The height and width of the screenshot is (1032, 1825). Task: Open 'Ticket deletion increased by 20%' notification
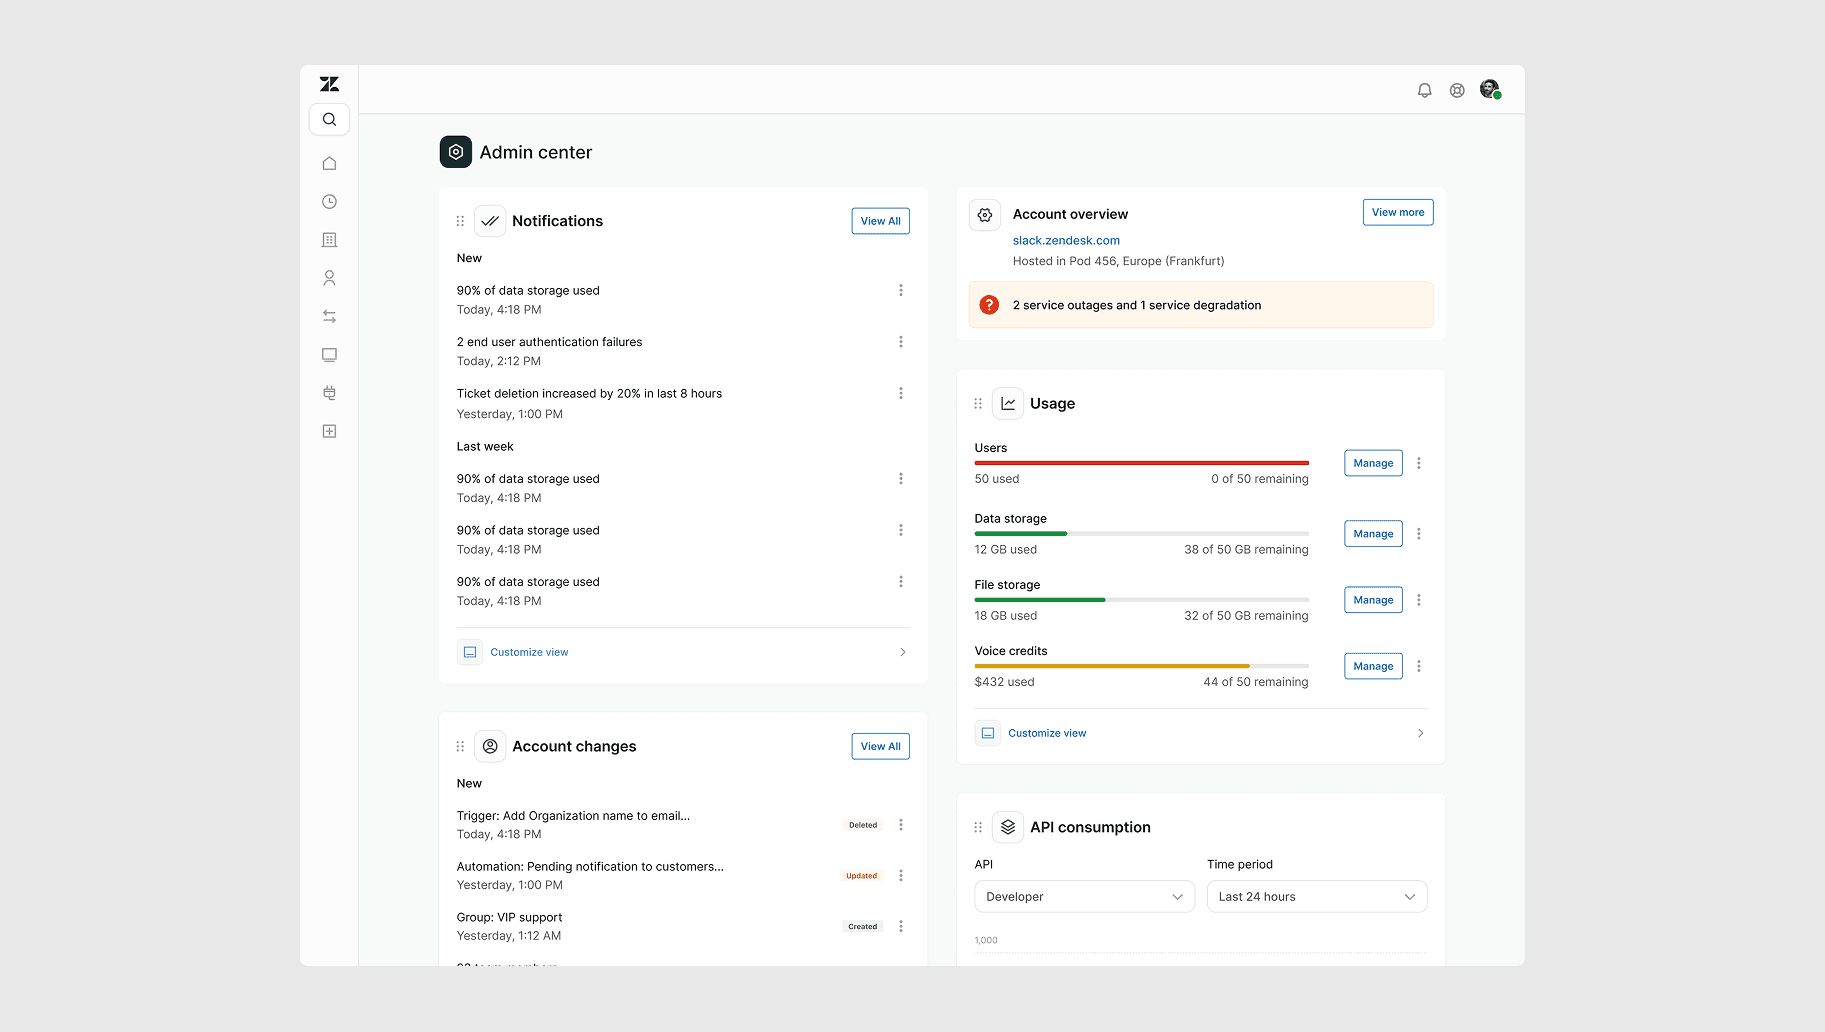click(589, 394)
